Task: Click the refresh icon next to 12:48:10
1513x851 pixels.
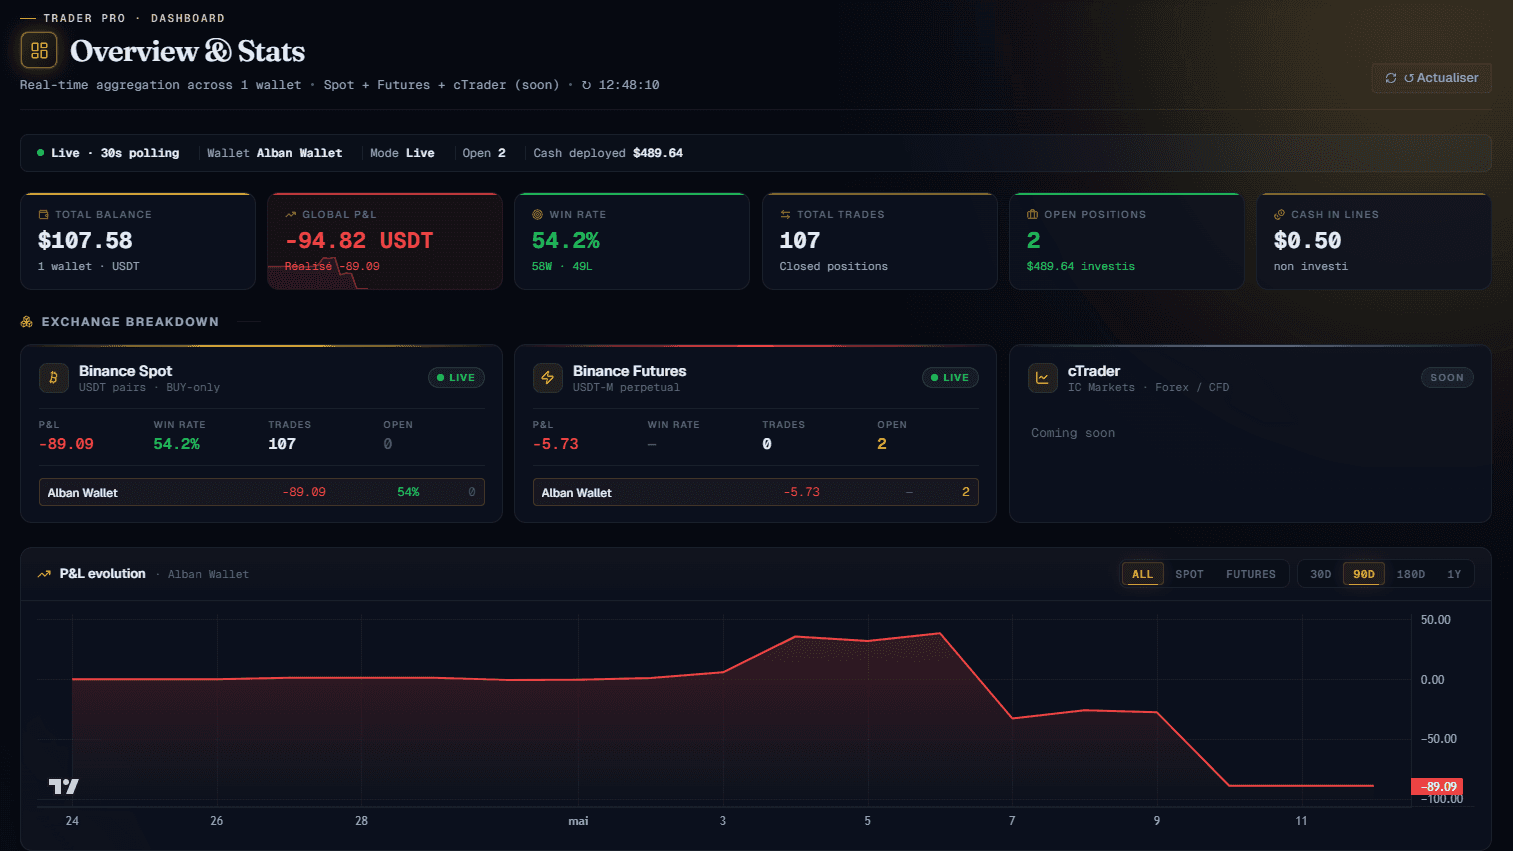Action: (x=586, y=85)
